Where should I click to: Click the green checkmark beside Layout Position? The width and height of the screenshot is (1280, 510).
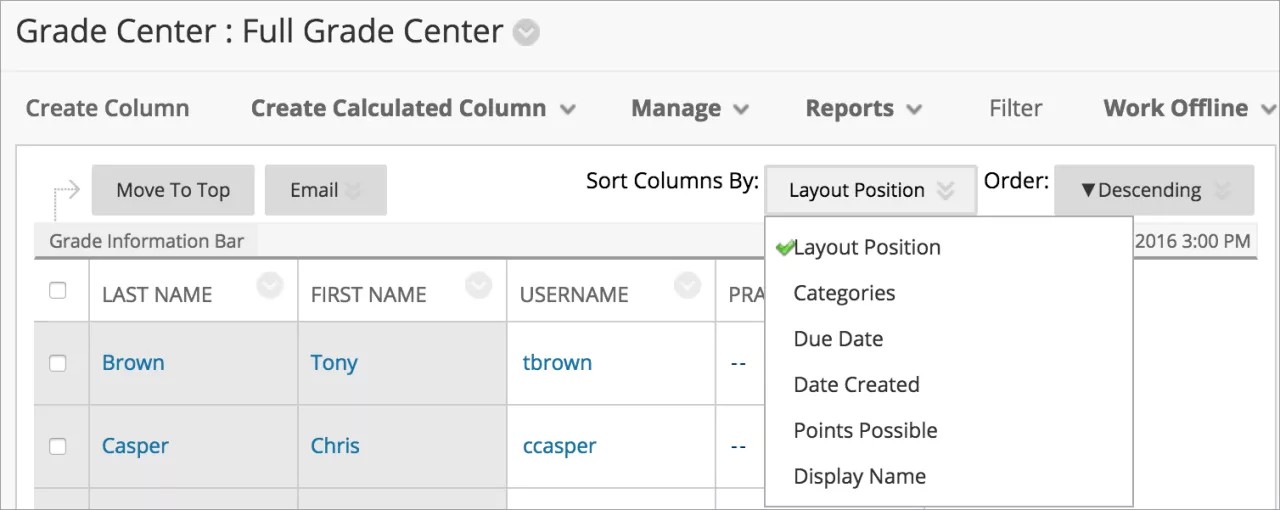click(784, 248)
